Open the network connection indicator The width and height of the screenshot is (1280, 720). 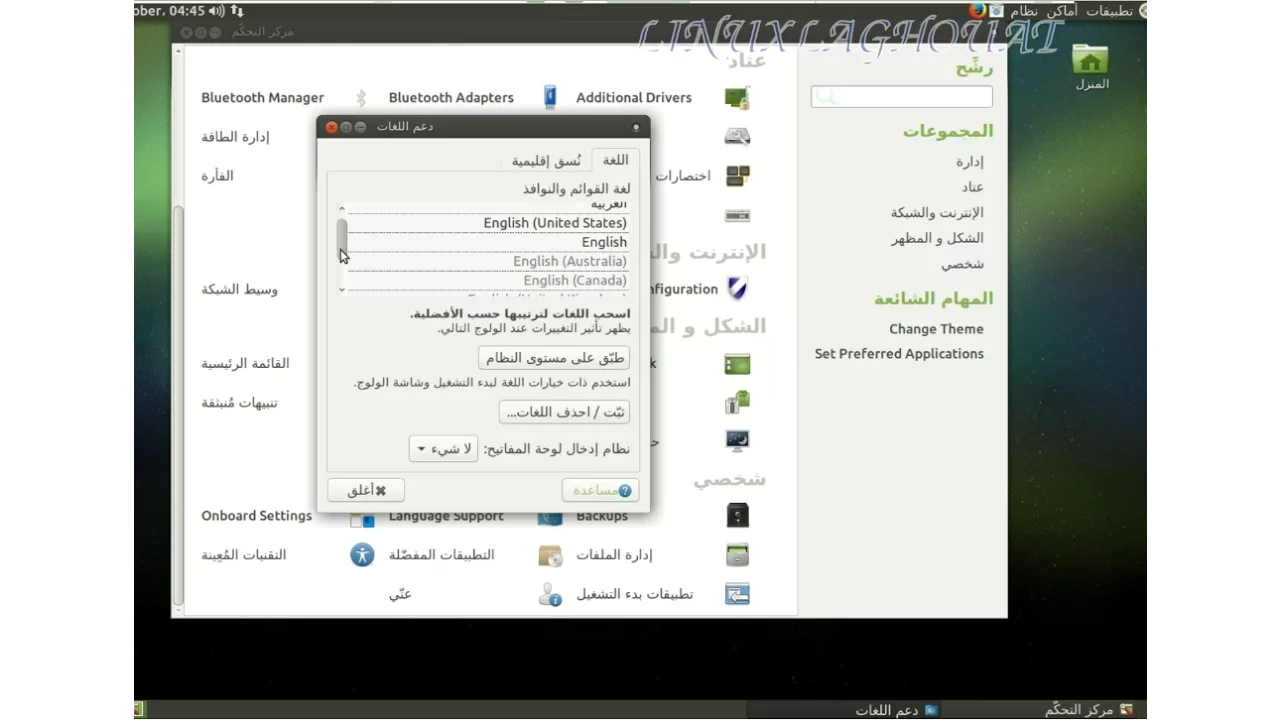237,11
